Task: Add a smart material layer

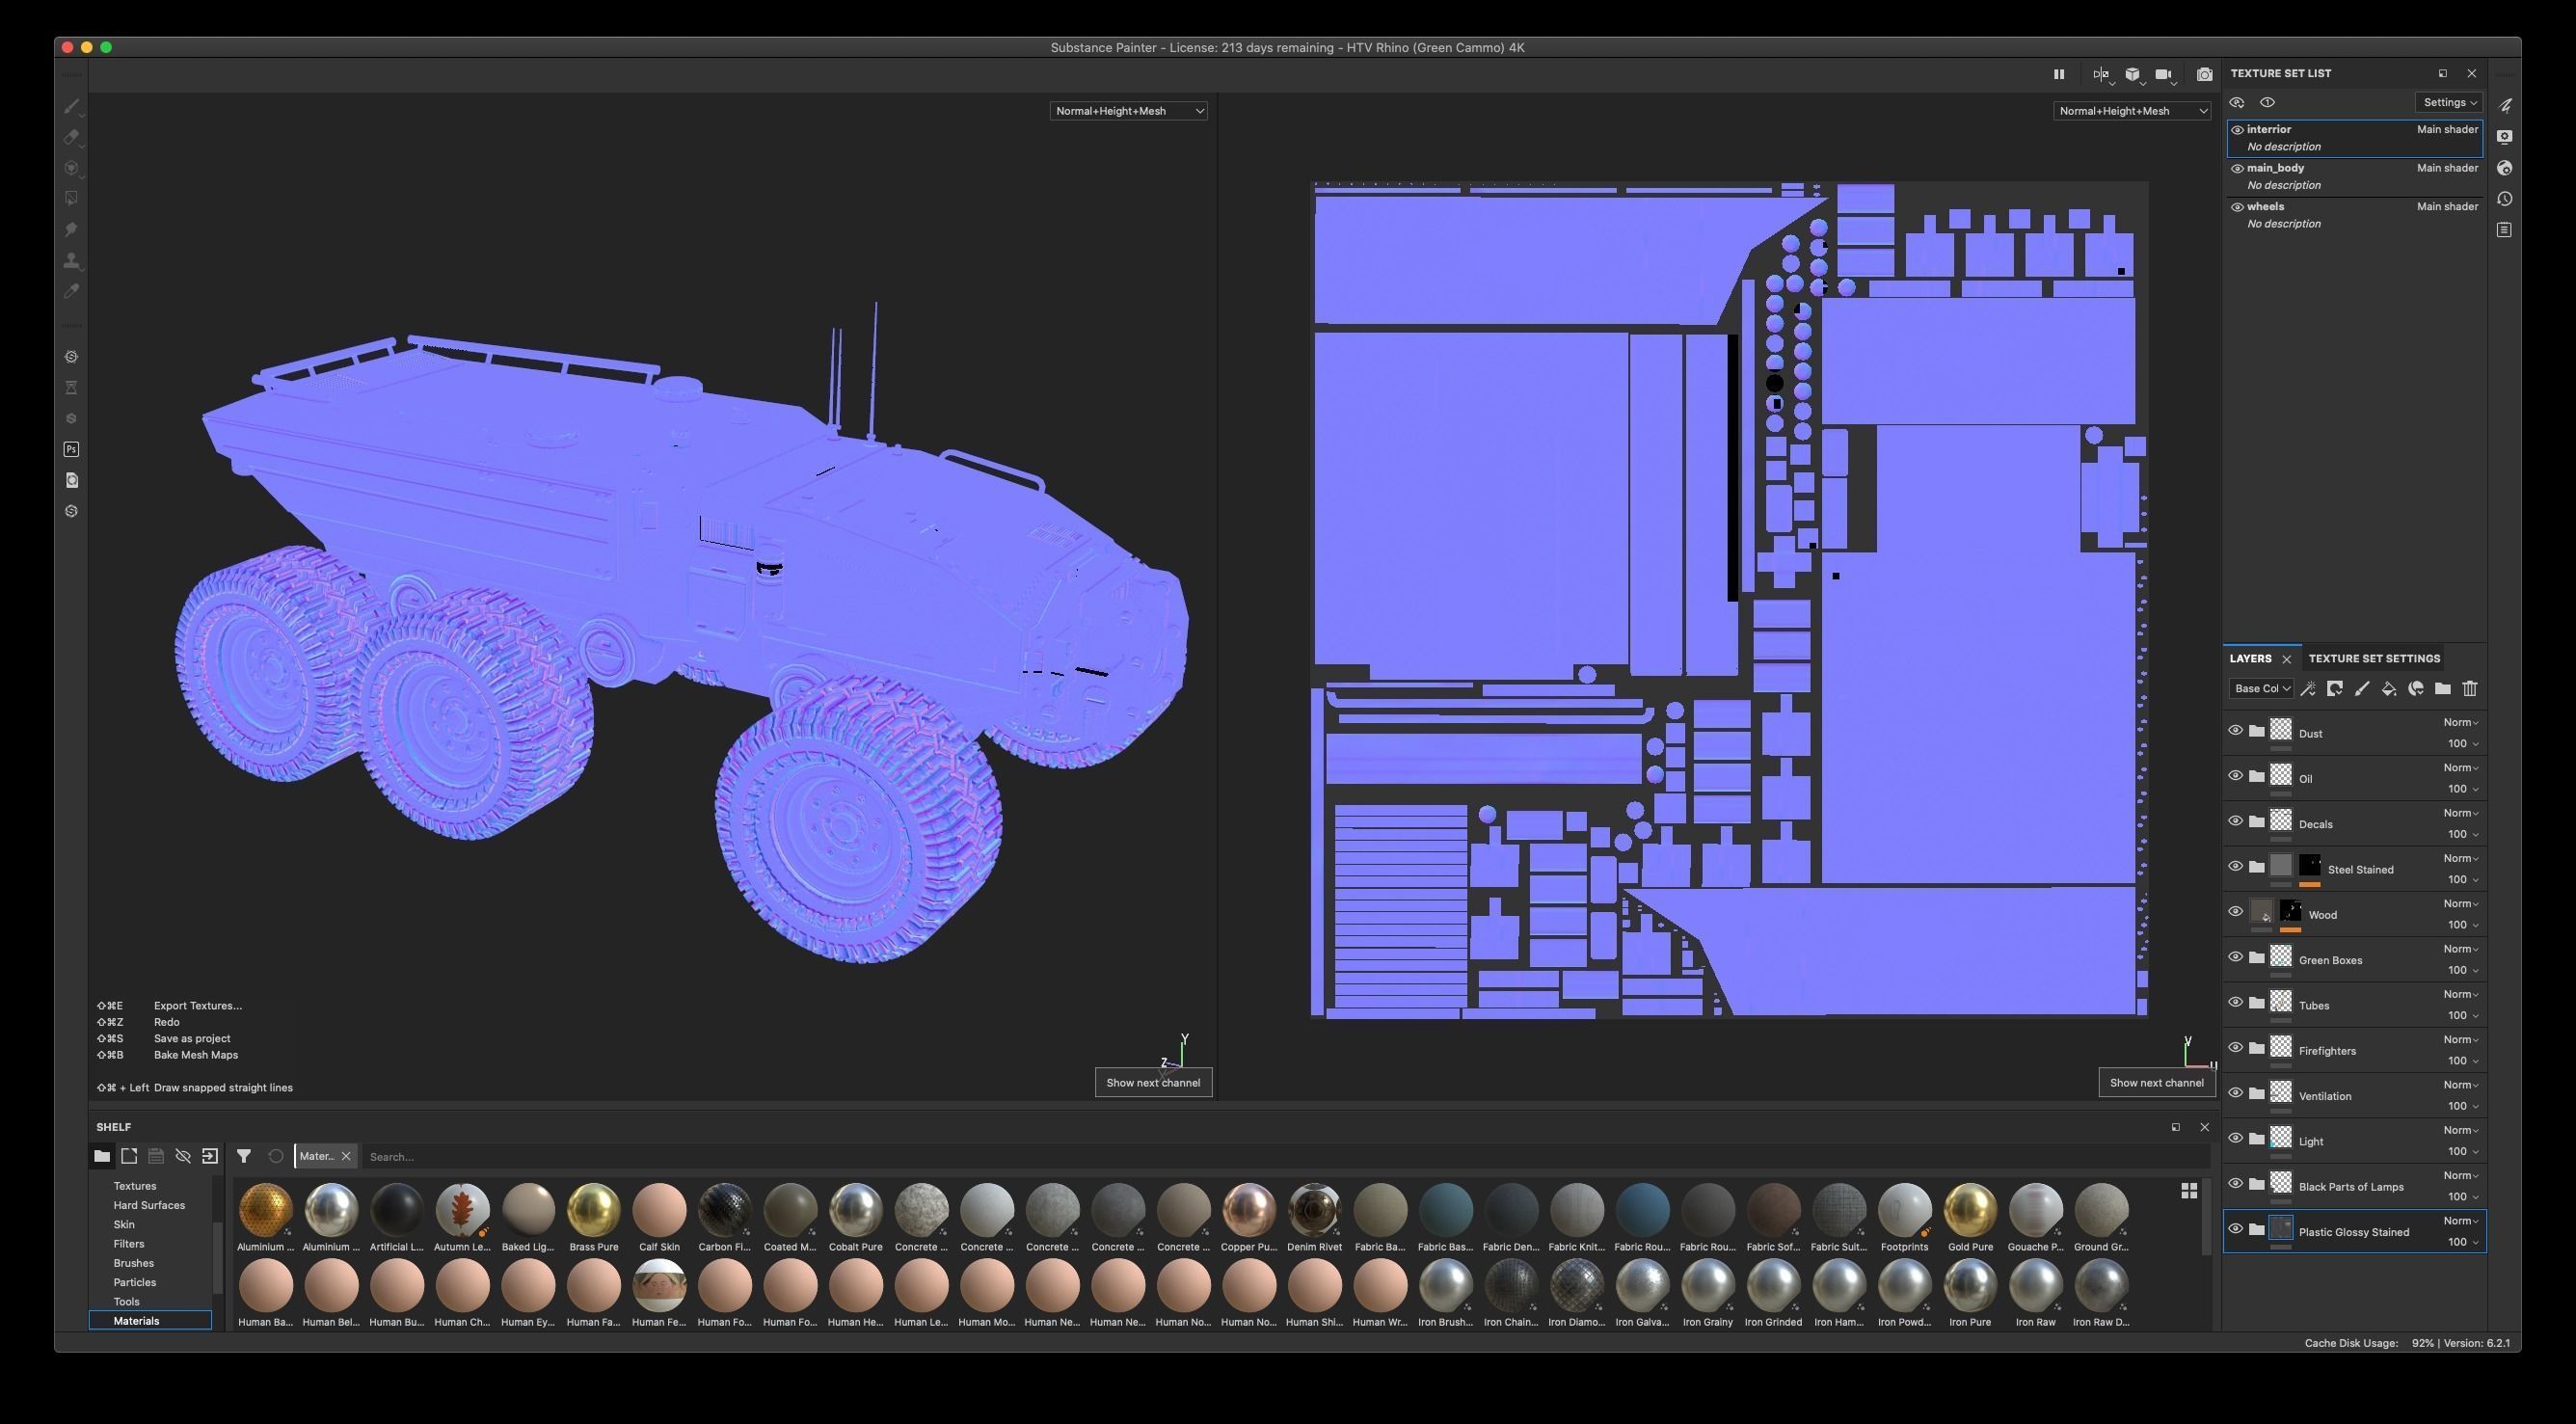Action: click(2416, 688)
